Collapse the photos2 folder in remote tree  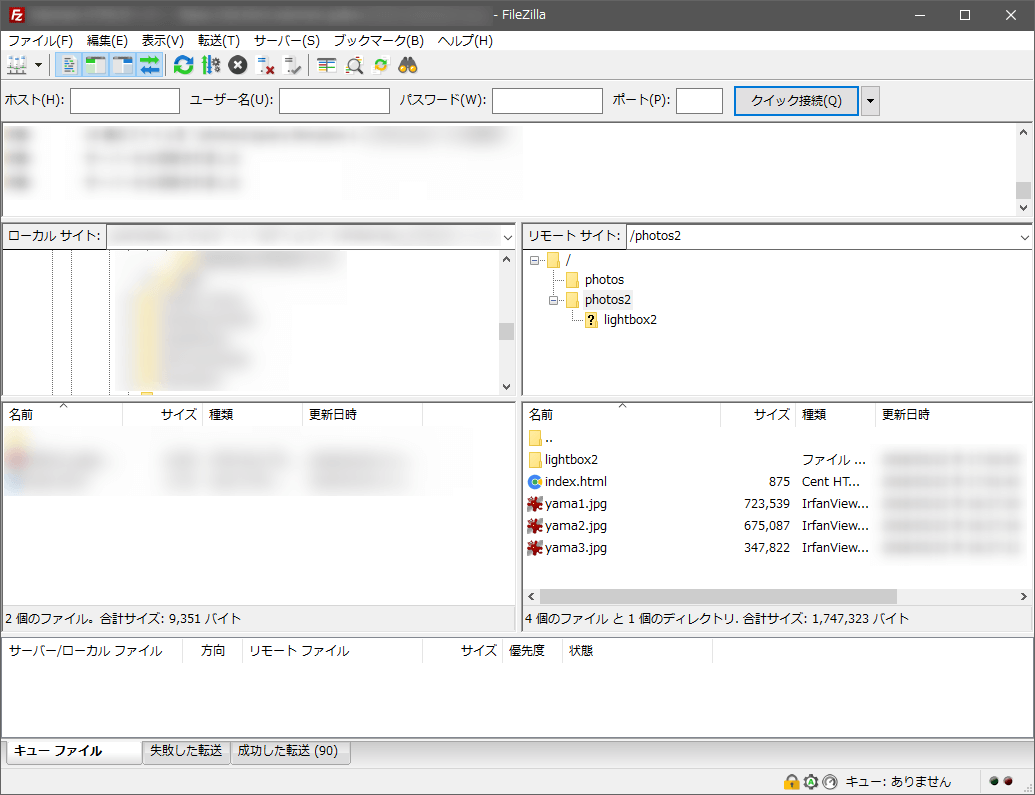click(553, 300)
